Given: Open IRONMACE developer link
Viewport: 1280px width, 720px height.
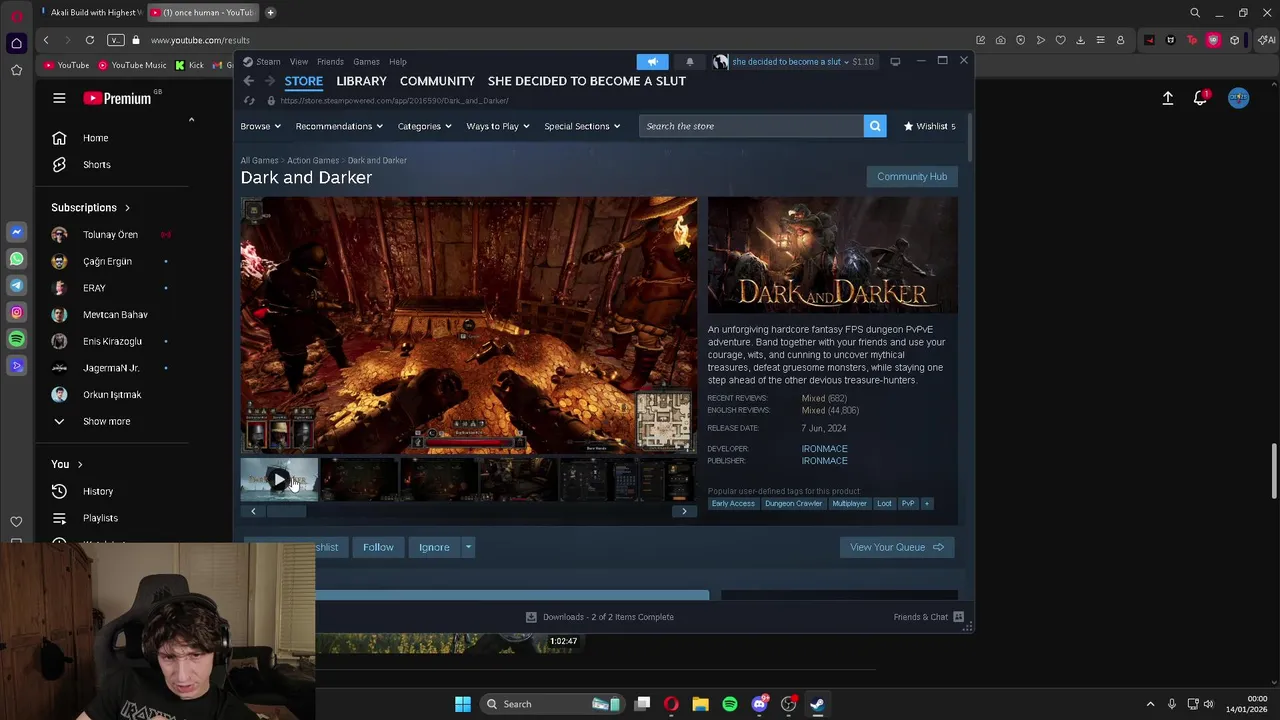Looking at the screenshot, I should point(824,449).
